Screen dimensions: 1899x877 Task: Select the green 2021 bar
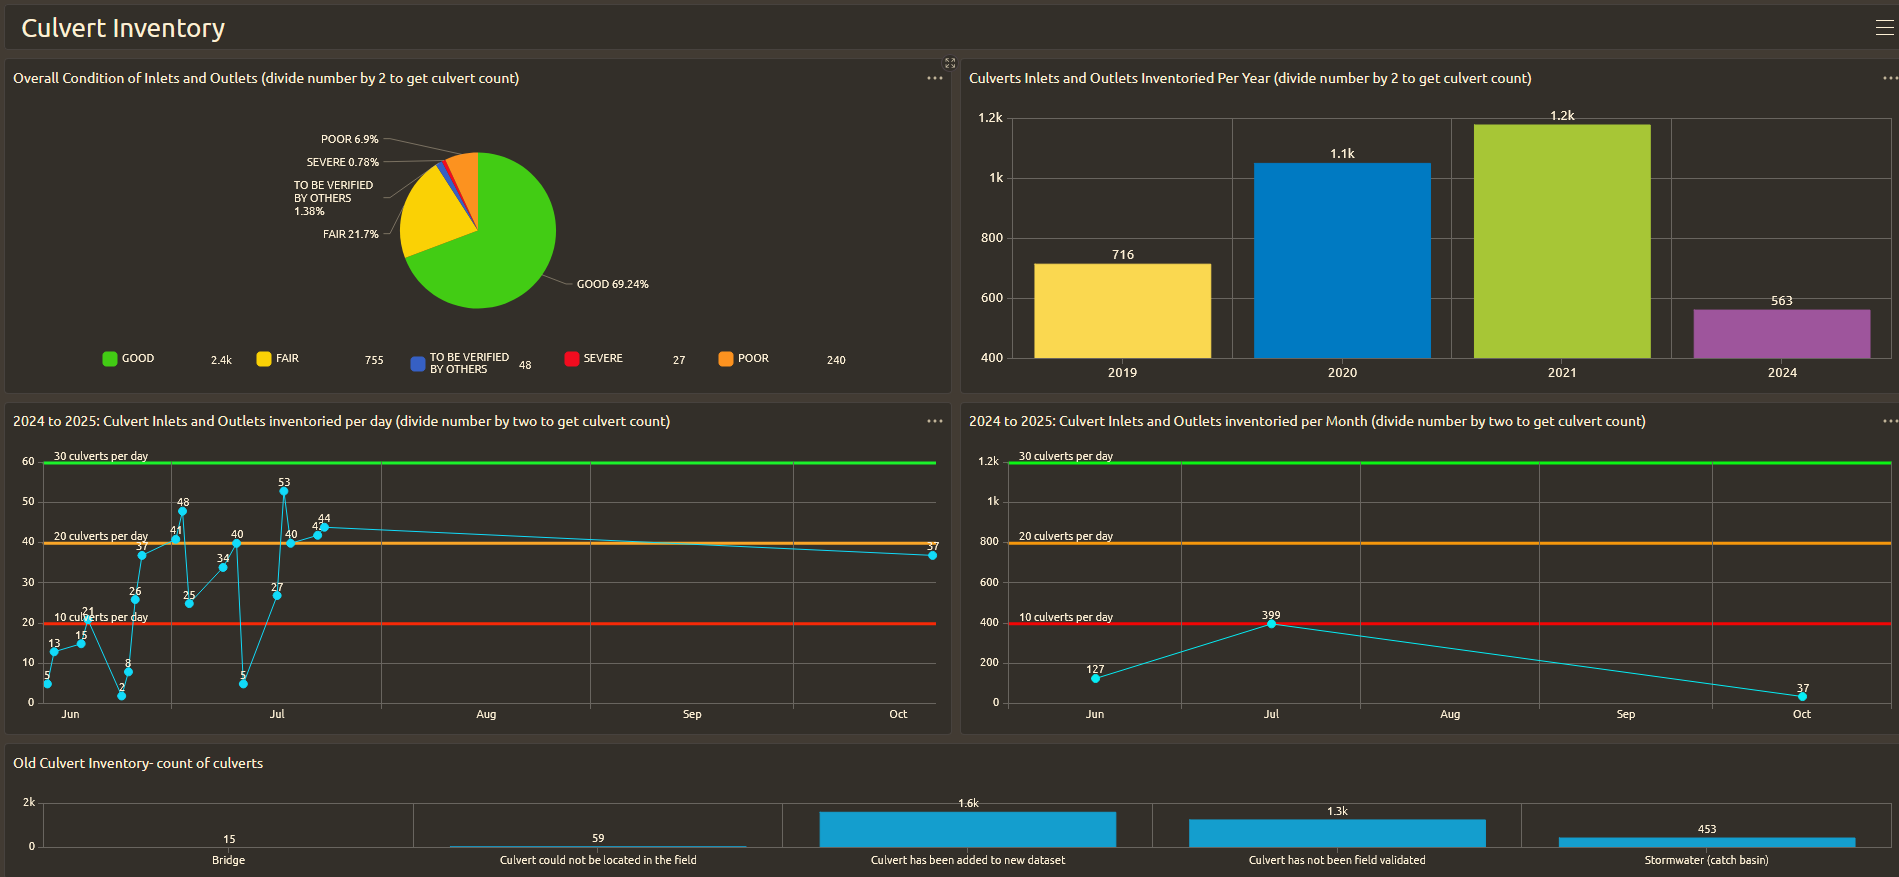point(1562,241)
